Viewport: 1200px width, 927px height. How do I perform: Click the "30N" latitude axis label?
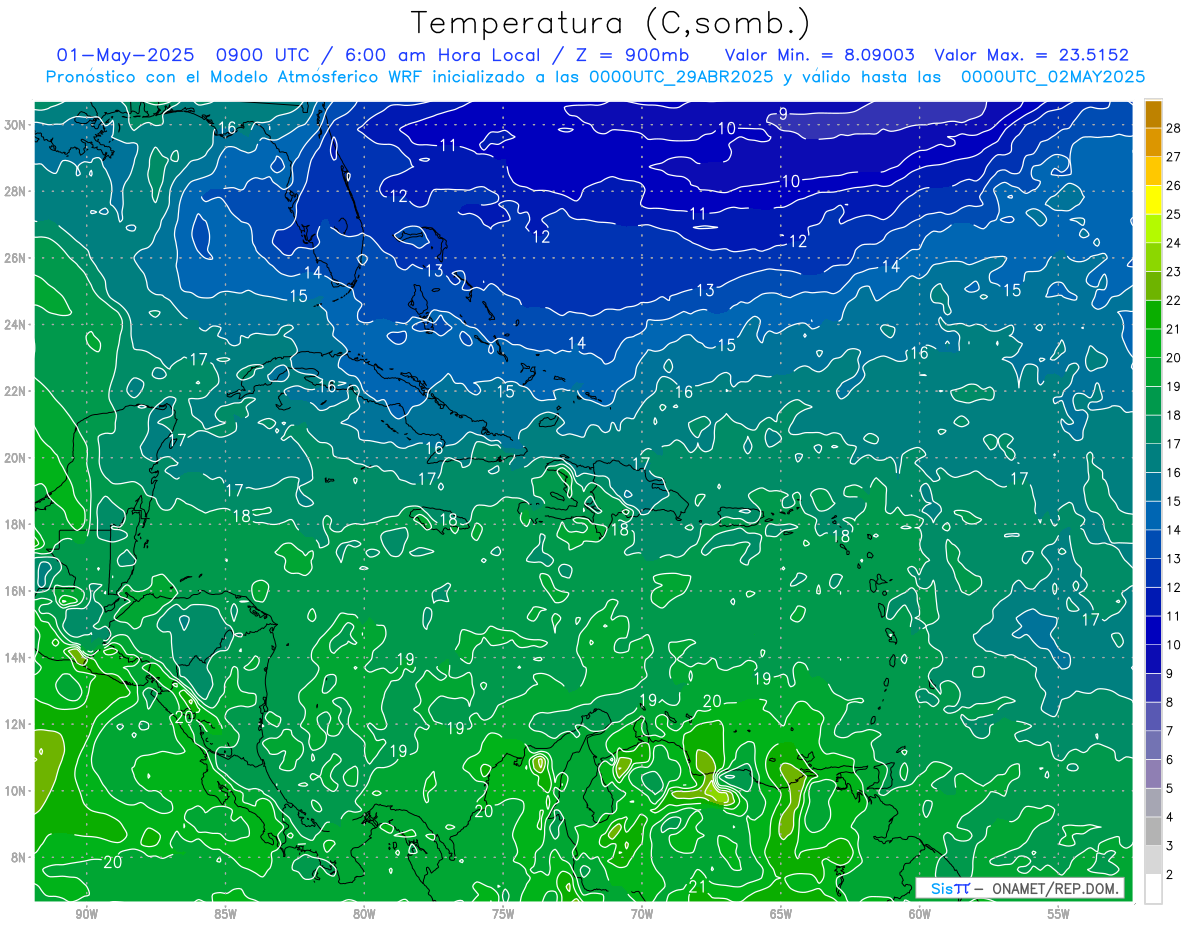tap(17, 125)
